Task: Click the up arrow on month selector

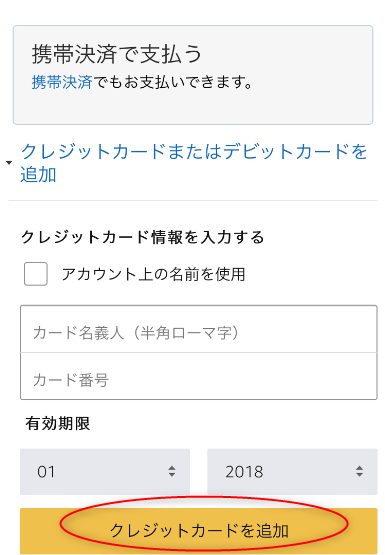Action: (x=172, y=468)
